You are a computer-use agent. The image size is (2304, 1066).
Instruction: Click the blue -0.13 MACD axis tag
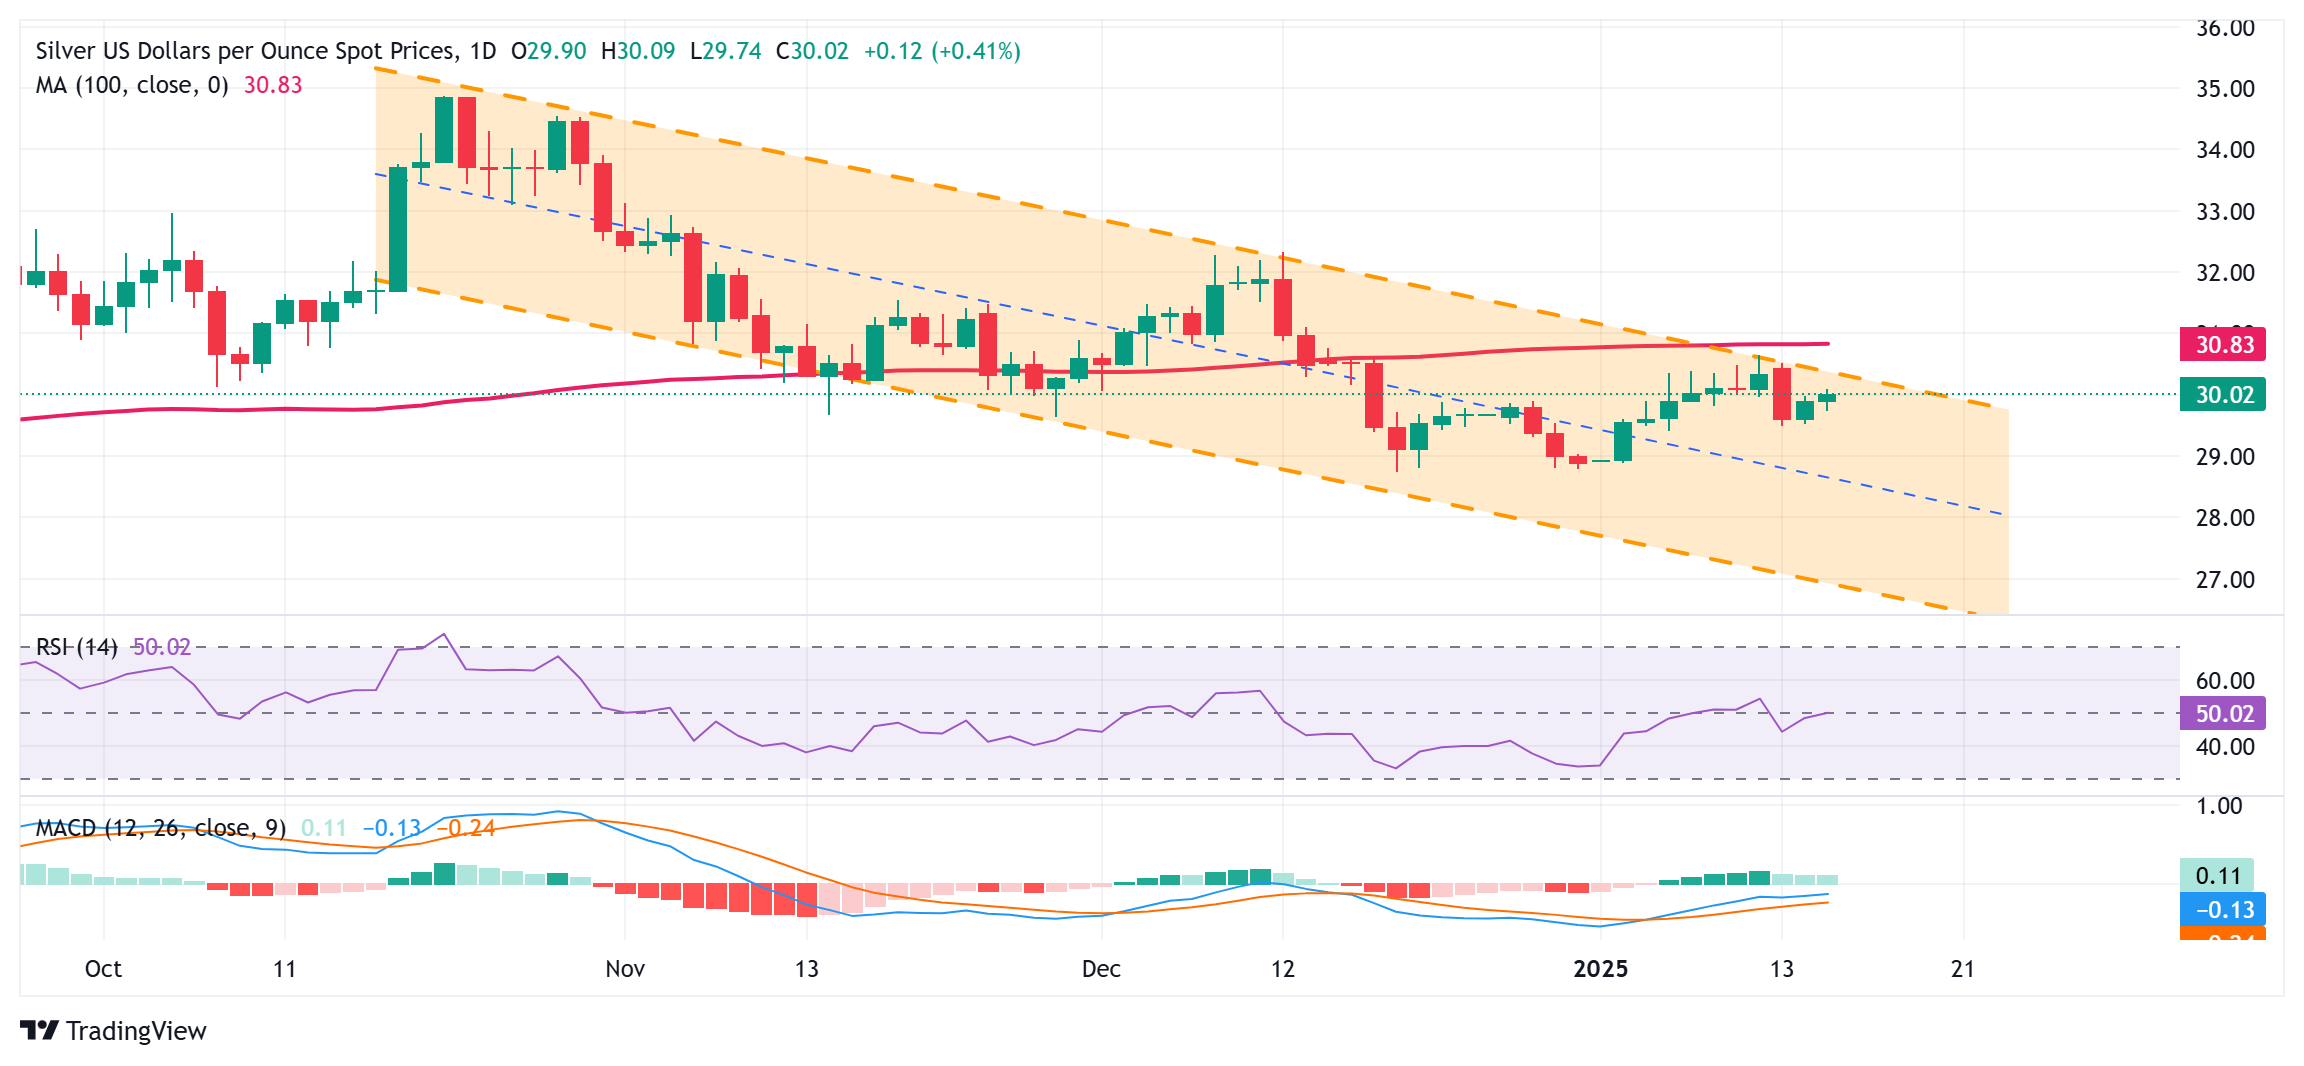click(x=2223, y=910)
